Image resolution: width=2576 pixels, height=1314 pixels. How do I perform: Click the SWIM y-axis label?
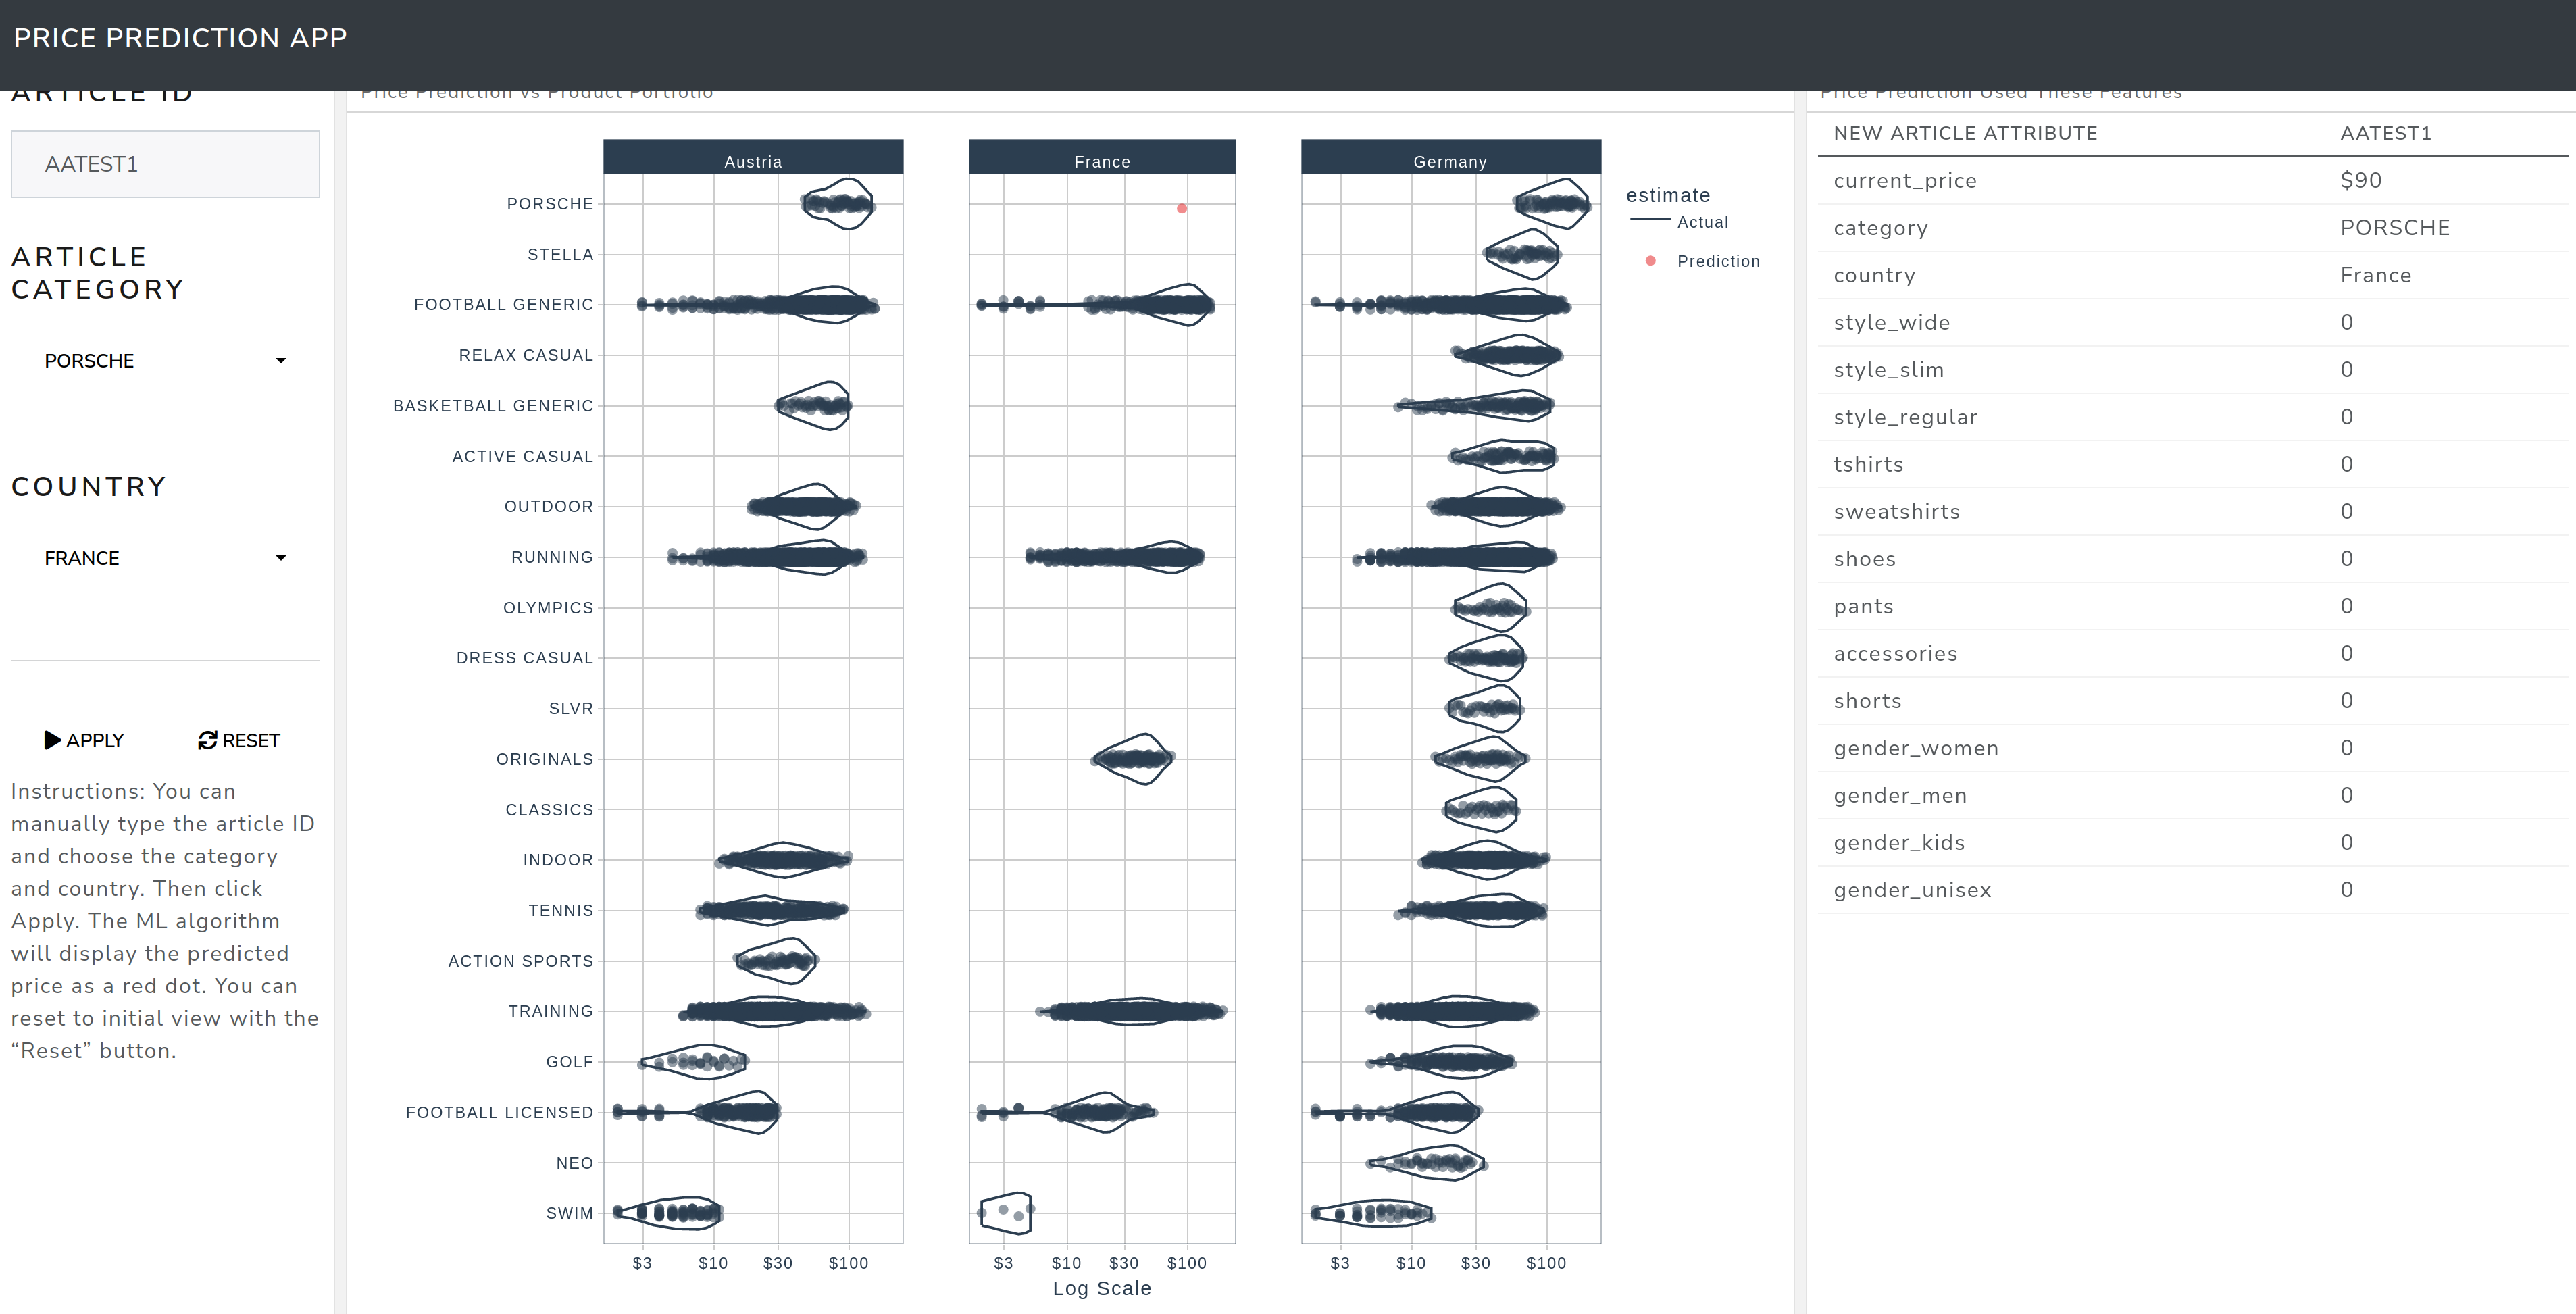(x=569, y=1213)
